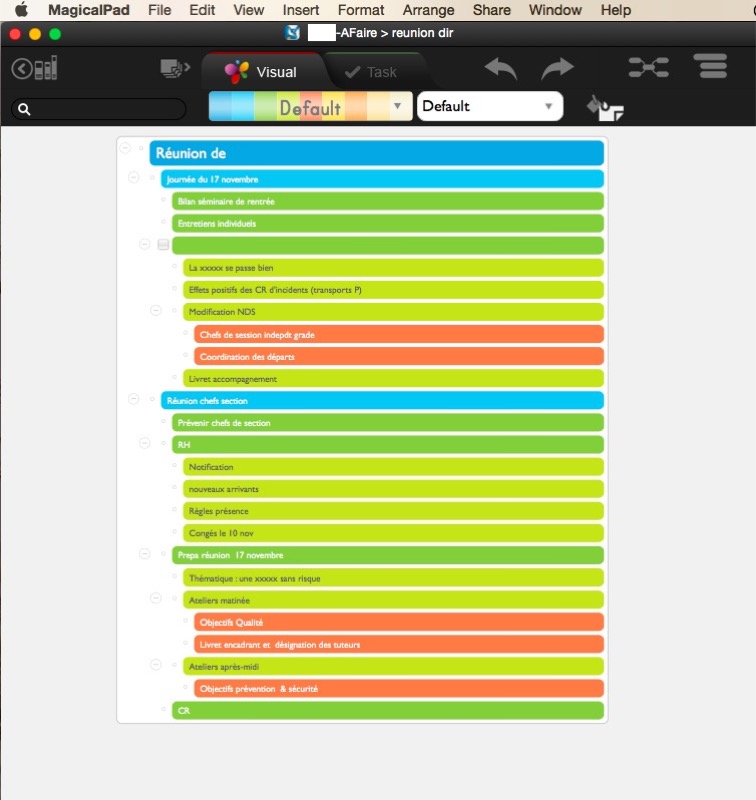The height and width of the screenshot is (800, 756).
Task: Click the mind map layout icon
Action: tap(648, 68)
